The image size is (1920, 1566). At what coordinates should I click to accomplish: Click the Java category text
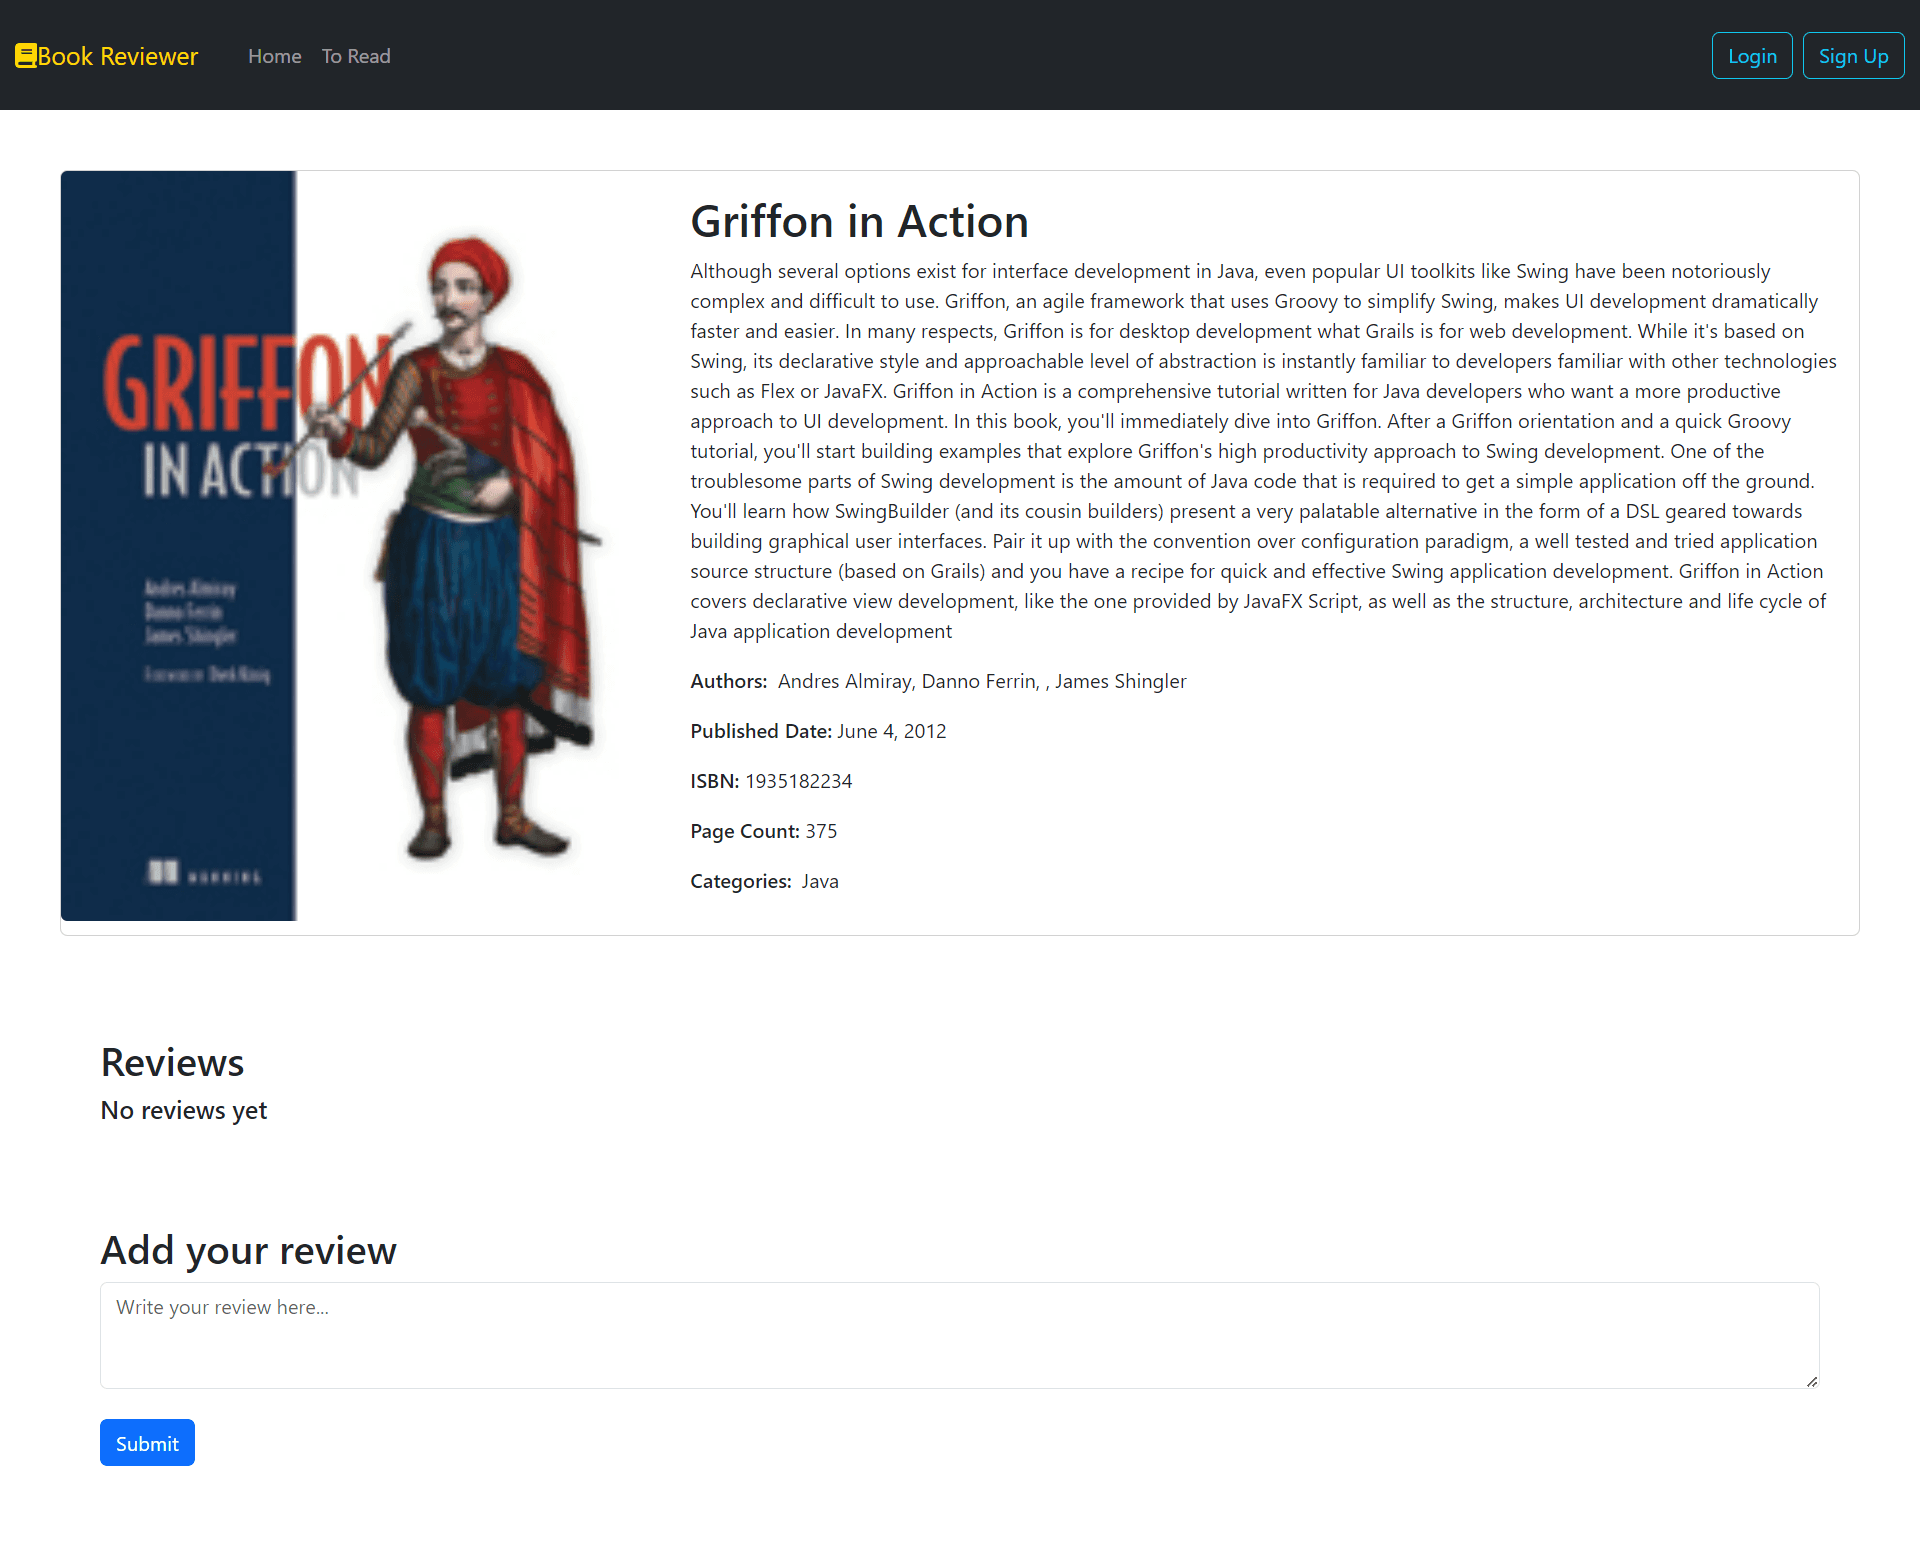coord(820,881)
